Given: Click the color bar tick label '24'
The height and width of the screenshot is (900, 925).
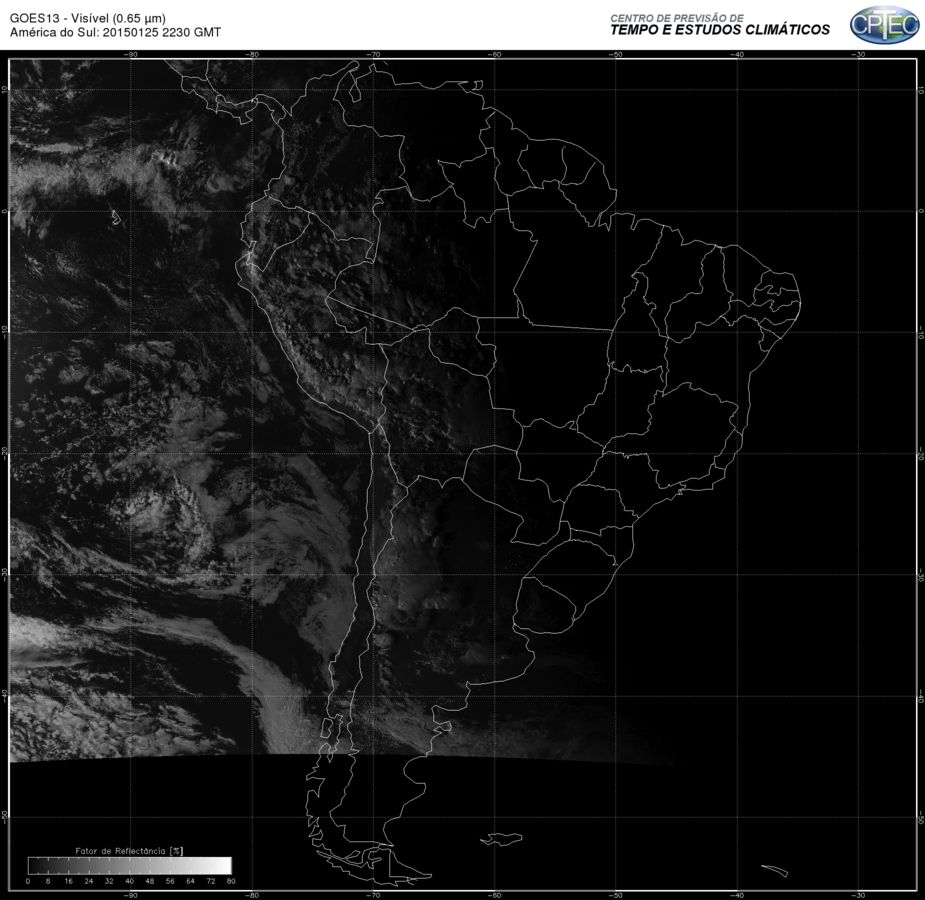Looking at the screenshot, I should [88, 881].
